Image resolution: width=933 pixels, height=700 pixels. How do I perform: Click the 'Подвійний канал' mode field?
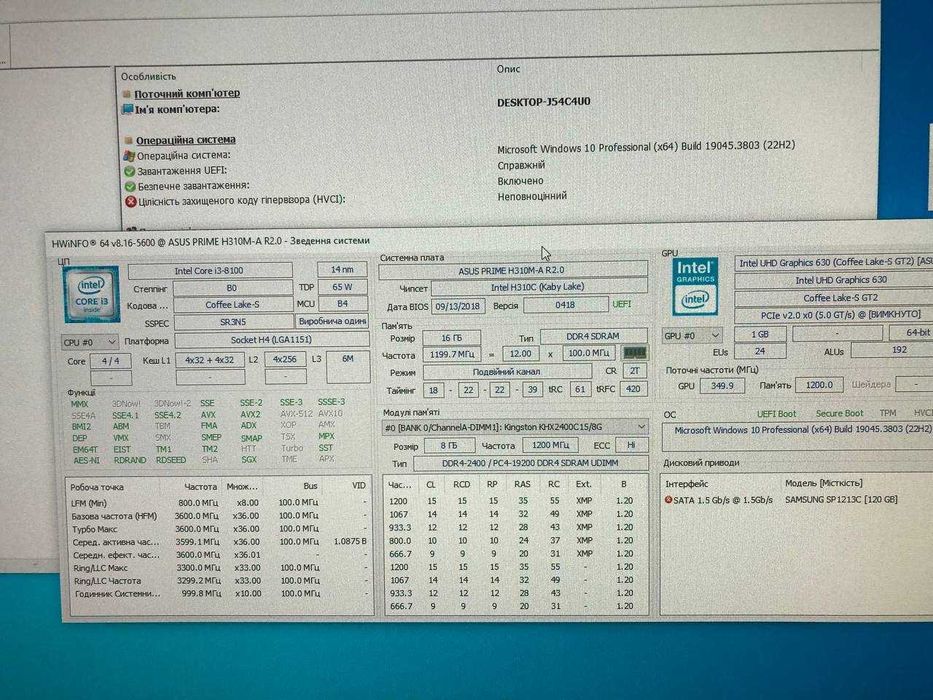coord(507,371)
